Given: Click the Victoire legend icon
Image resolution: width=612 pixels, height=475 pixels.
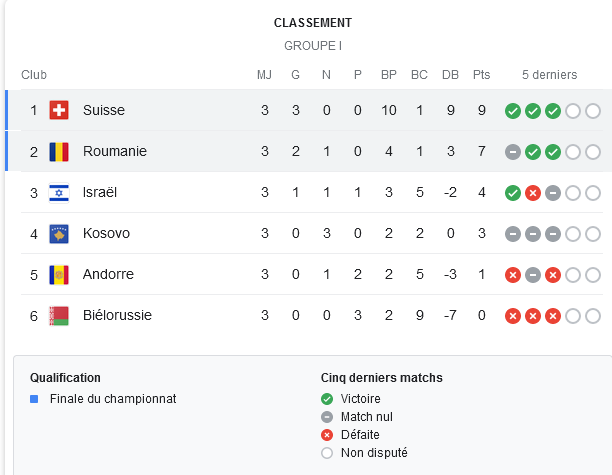Looking at the screenshot, I should (327, 399).
